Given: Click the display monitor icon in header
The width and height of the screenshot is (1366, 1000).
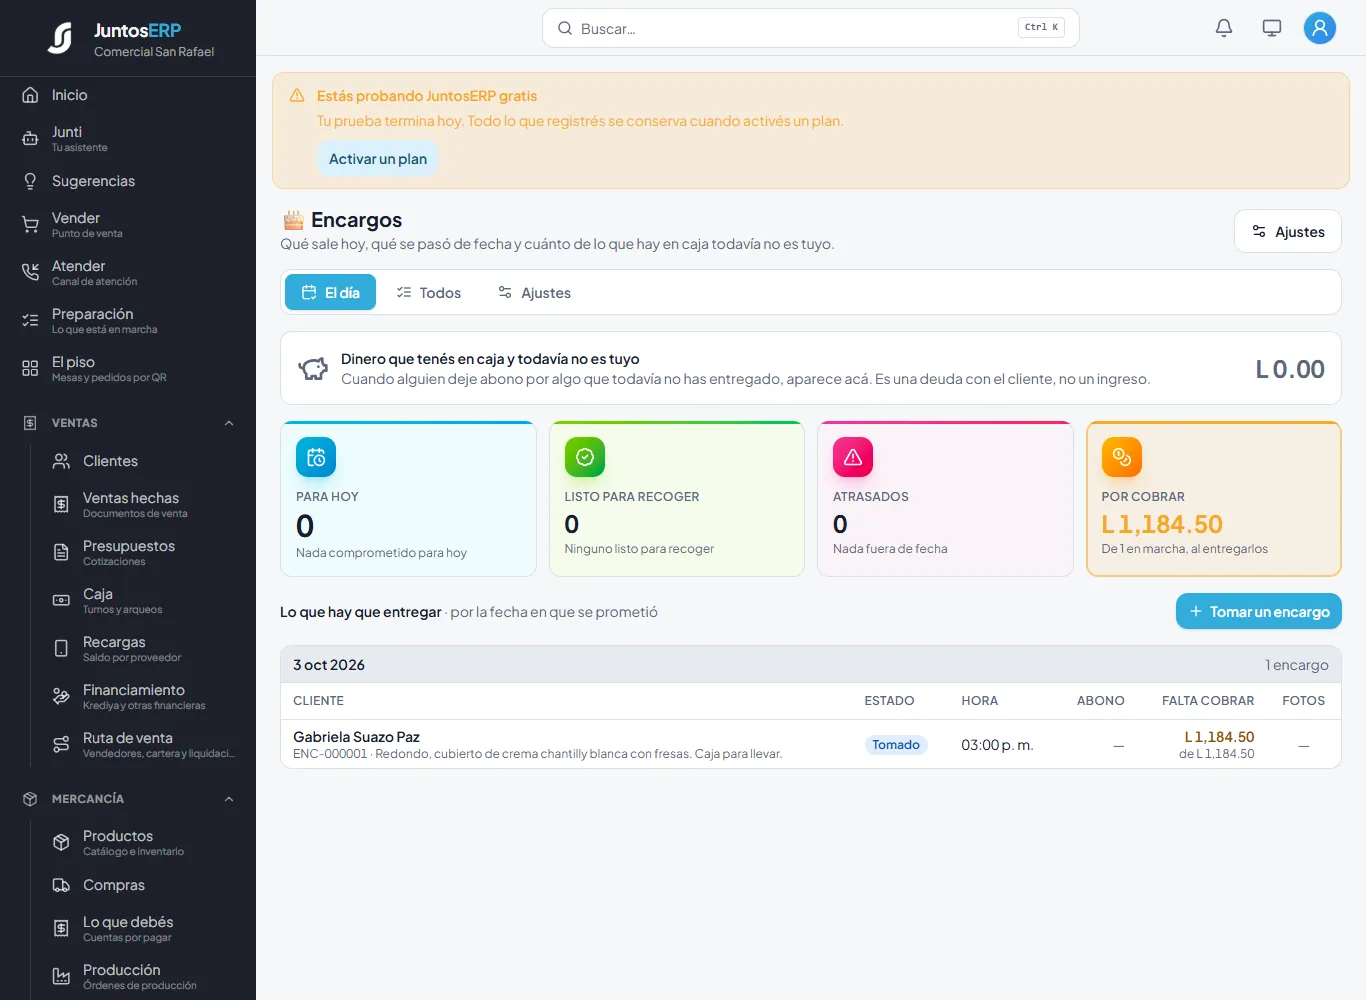Looking at the screenshot, I should (1272, 28).
